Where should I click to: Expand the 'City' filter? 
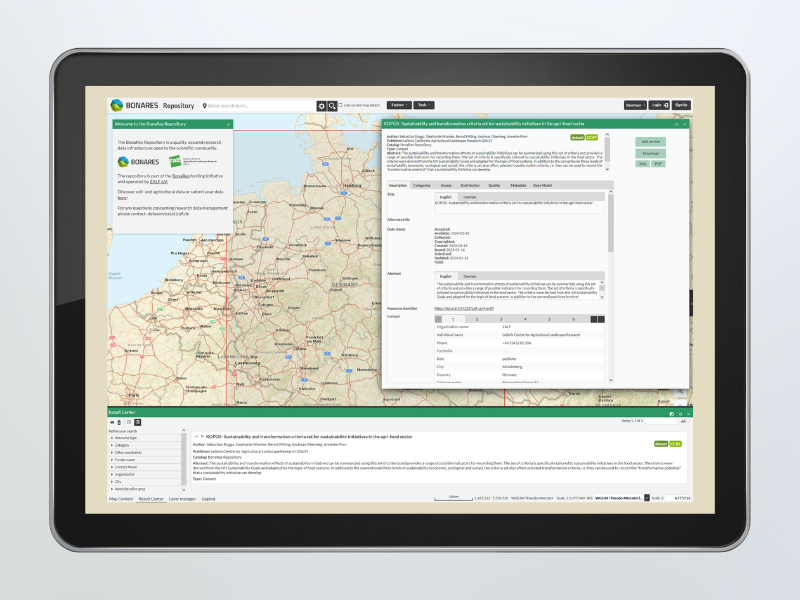click(x=145, y=482)
